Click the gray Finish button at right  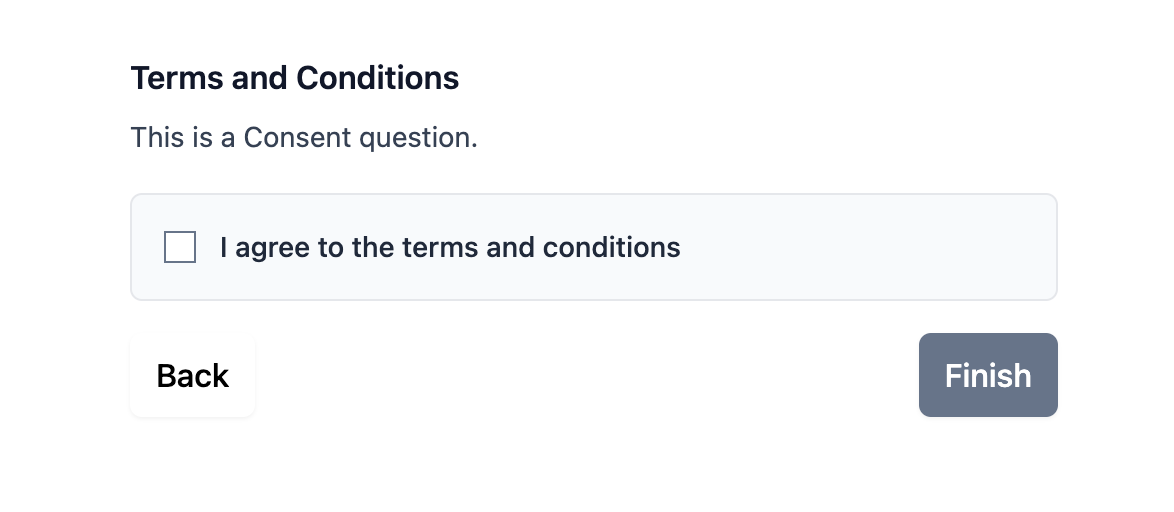pos(988,375)
